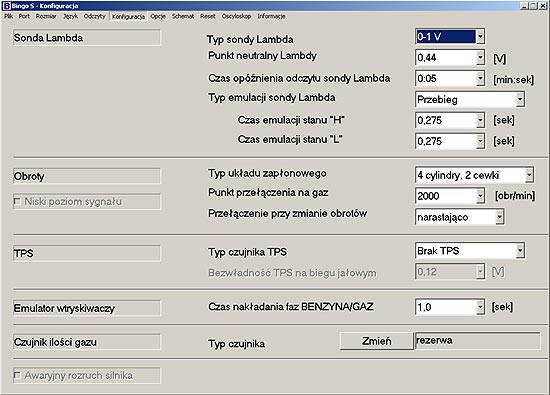Open the Informacje menu
The image size is (550, 395).
pyautogui.click(x=271, y=16)
